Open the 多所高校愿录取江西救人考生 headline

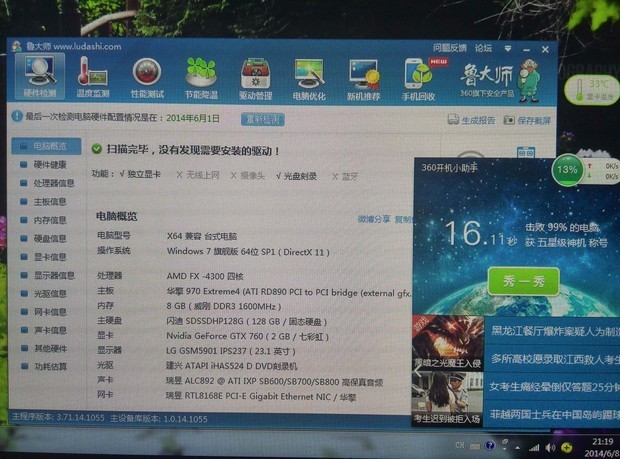pos(555,359)
